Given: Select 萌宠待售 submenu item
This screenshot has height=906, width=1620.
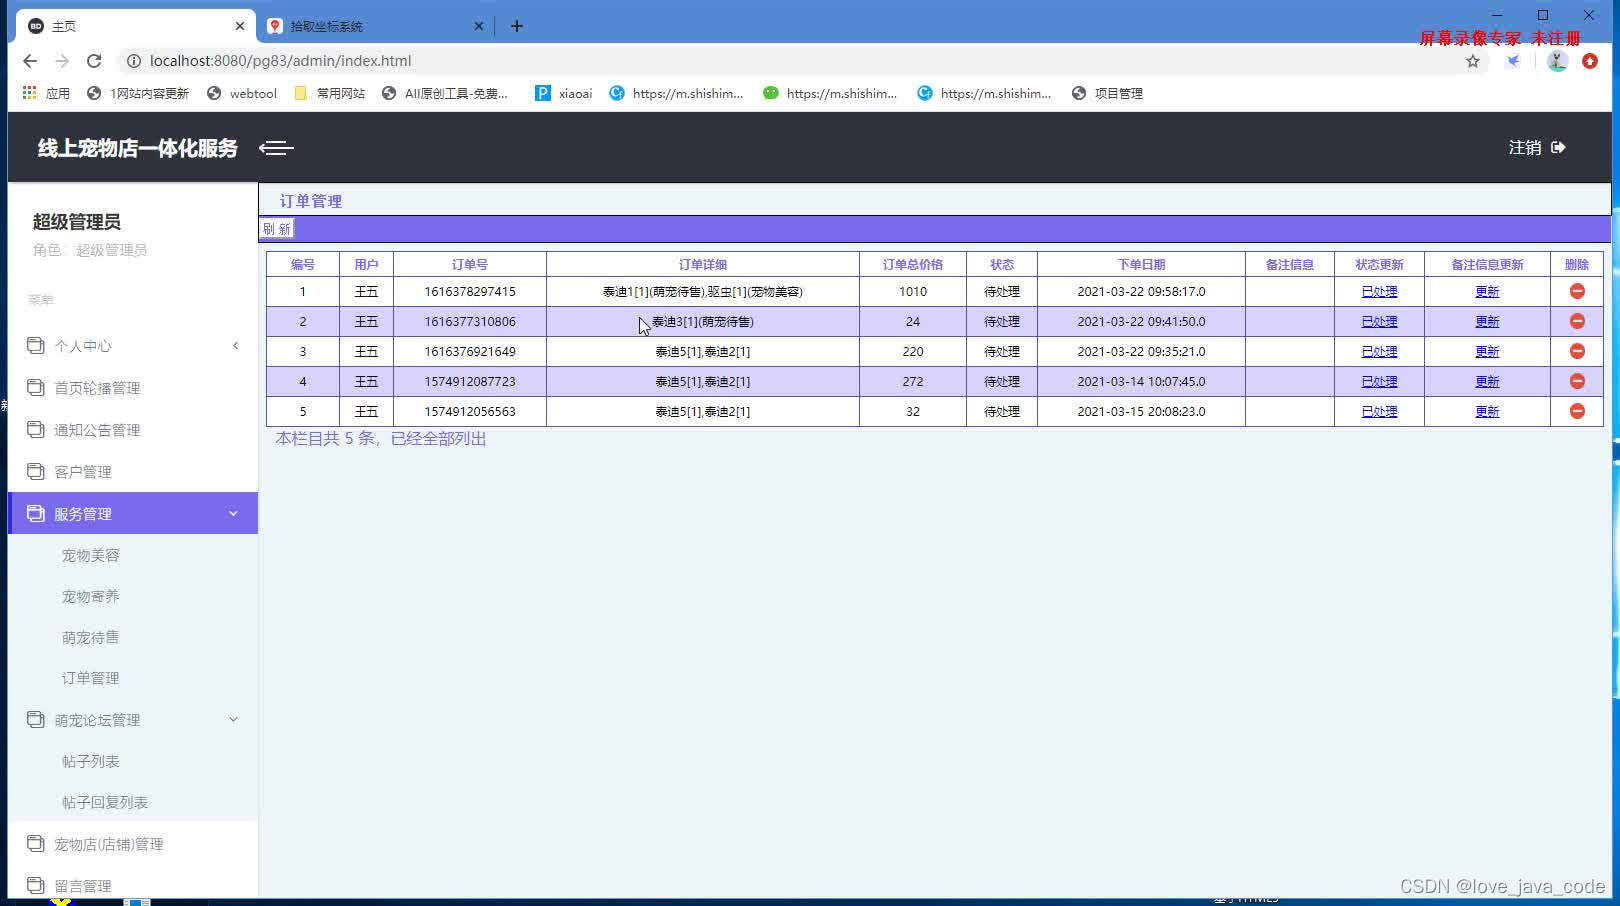Looking at the screenshot, I should (90, 637).
